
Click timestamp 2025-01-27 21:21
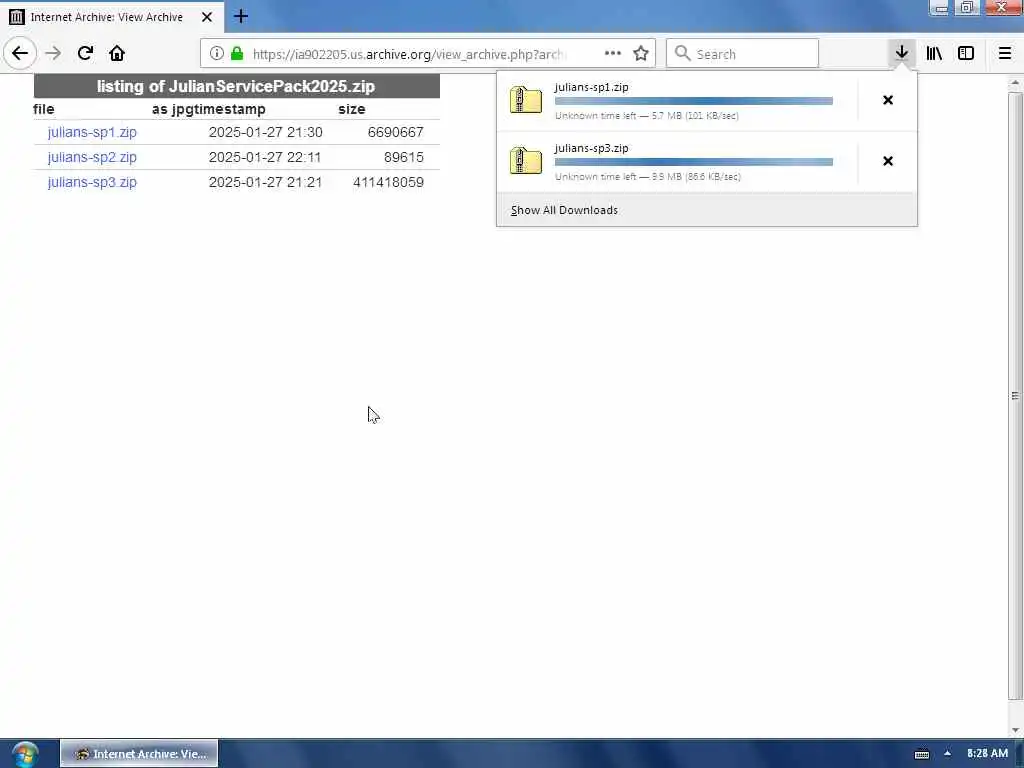[x=265, y=182]
